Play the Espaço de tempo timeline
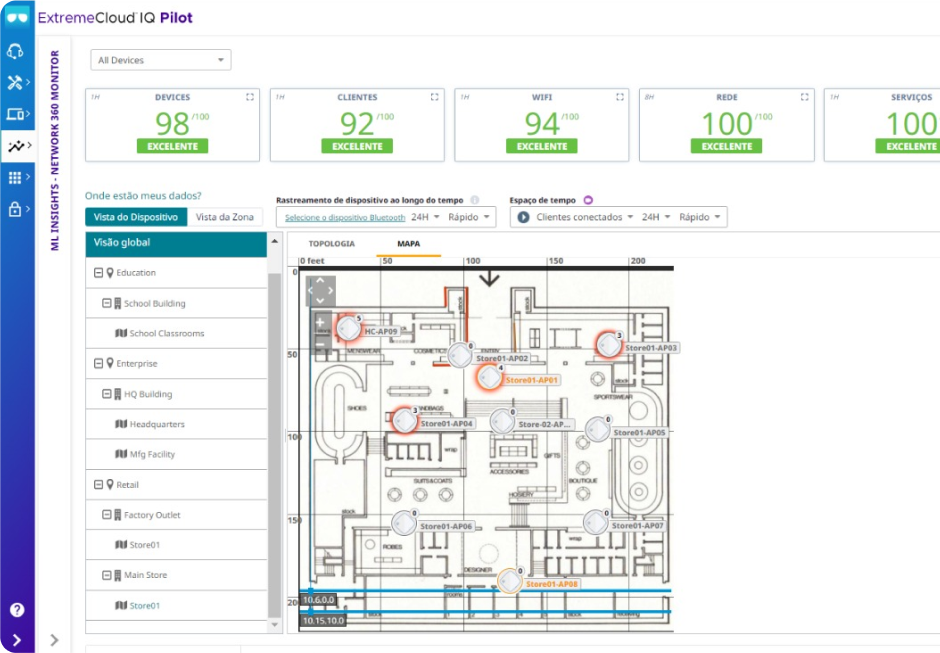 (x=523, y=217)
